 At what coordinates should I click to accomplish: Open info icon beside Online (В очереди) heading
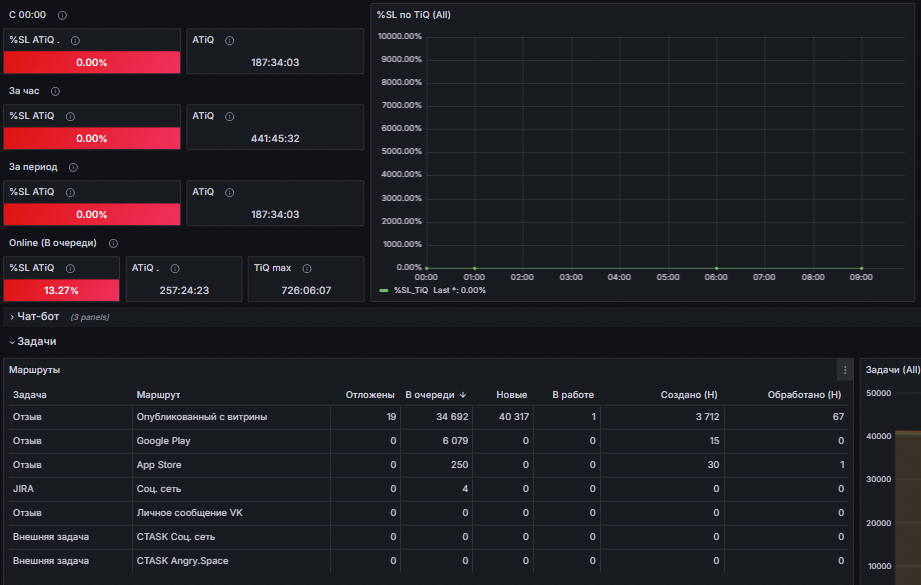pyautogui.click(x=113, y=243)
